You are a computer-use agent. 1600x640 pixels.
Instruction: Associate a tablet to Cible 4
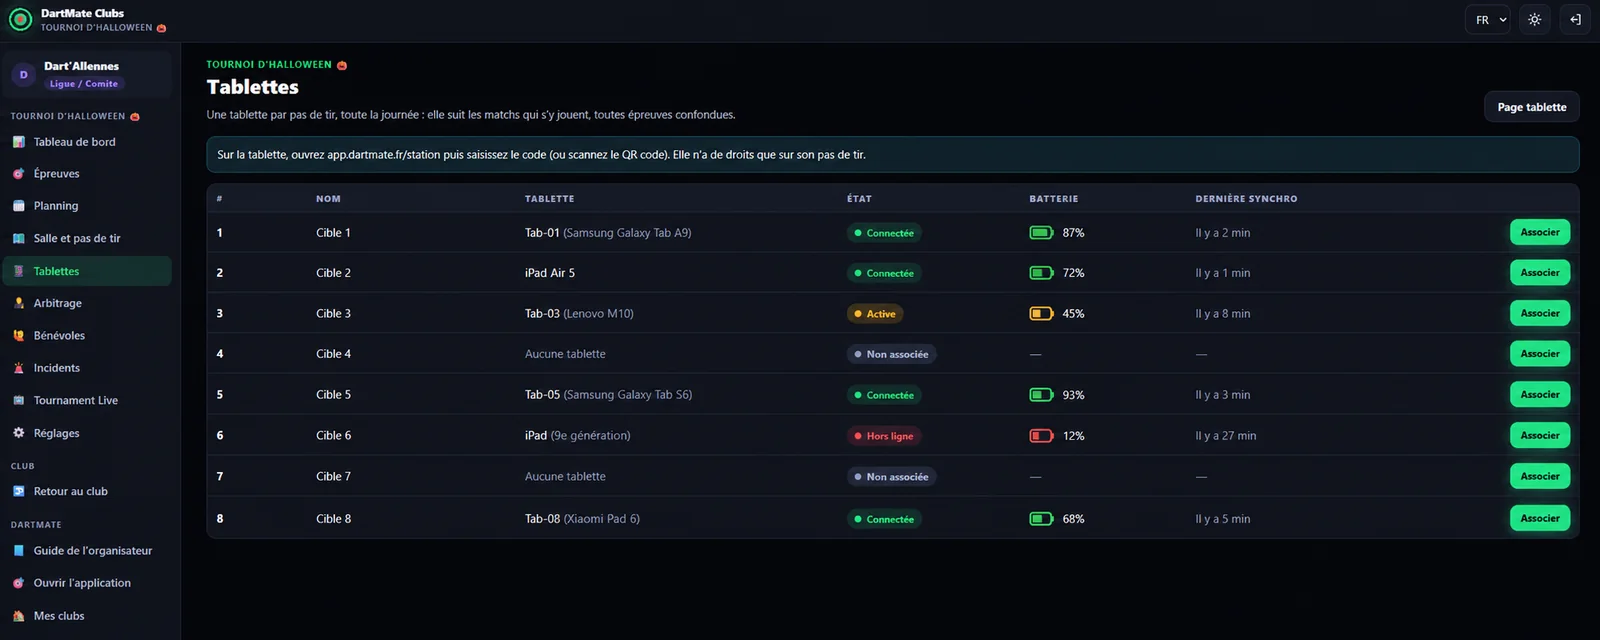pos(1540,354)
